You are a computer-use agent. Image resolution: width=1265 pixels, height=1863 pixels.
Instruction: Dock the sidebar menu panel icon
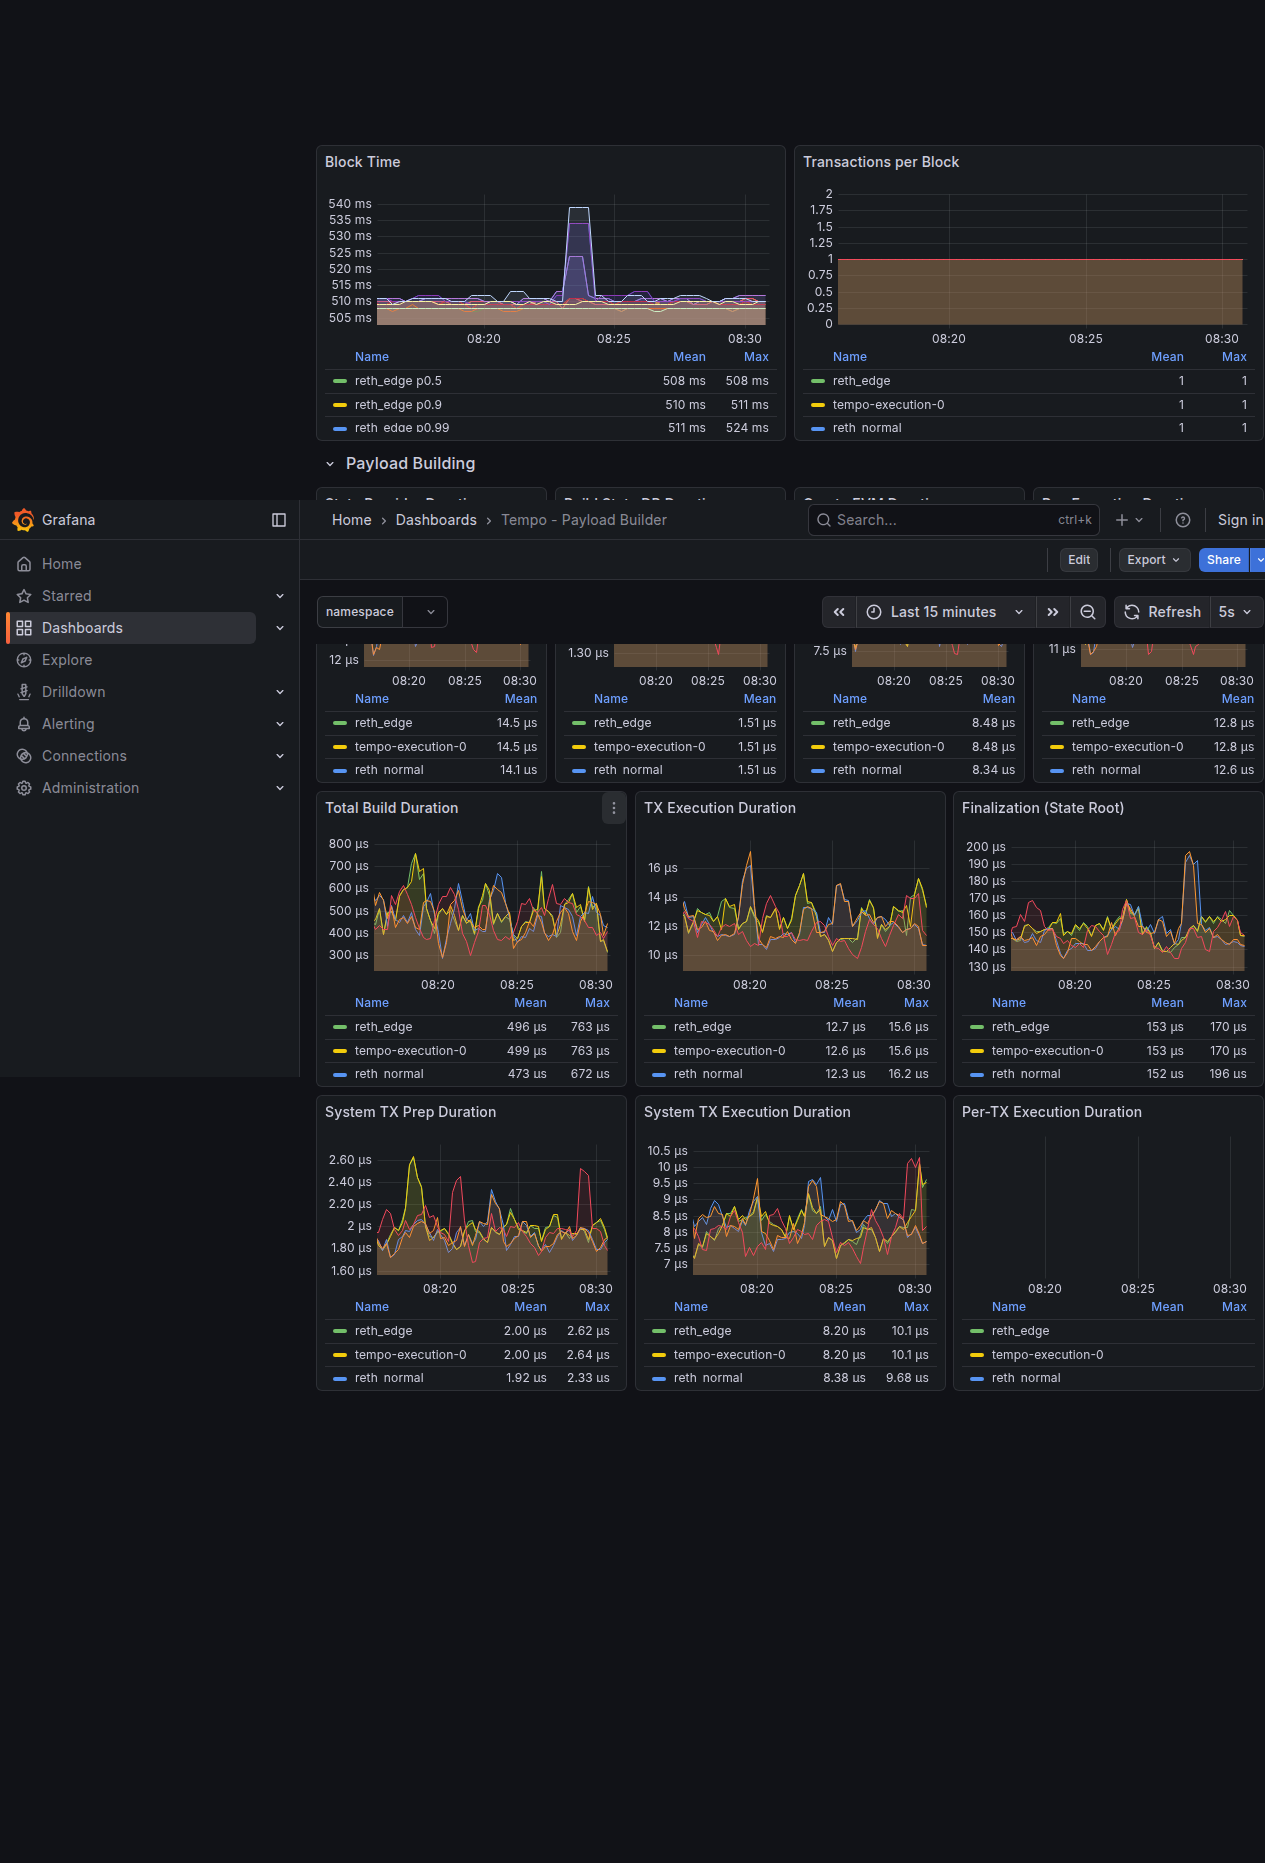click(279, 520)
